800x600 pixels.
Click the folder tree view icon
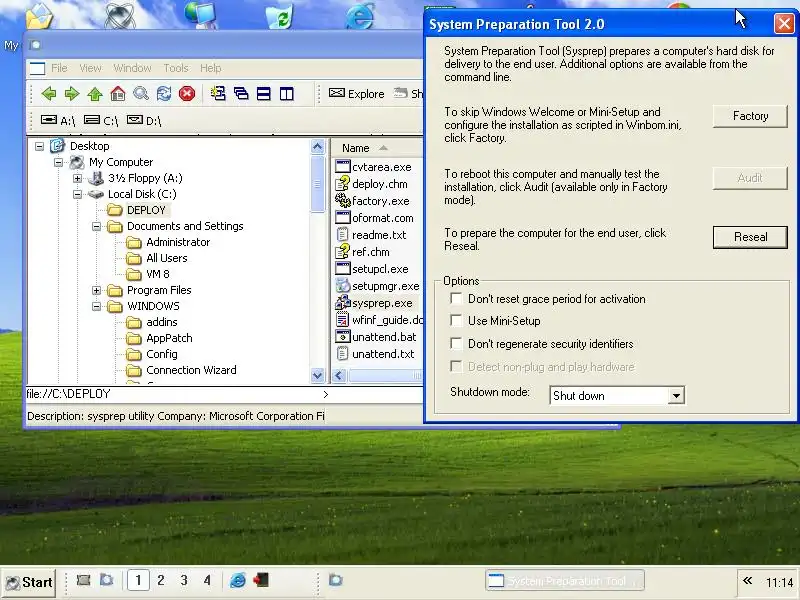tap(218, 93)
